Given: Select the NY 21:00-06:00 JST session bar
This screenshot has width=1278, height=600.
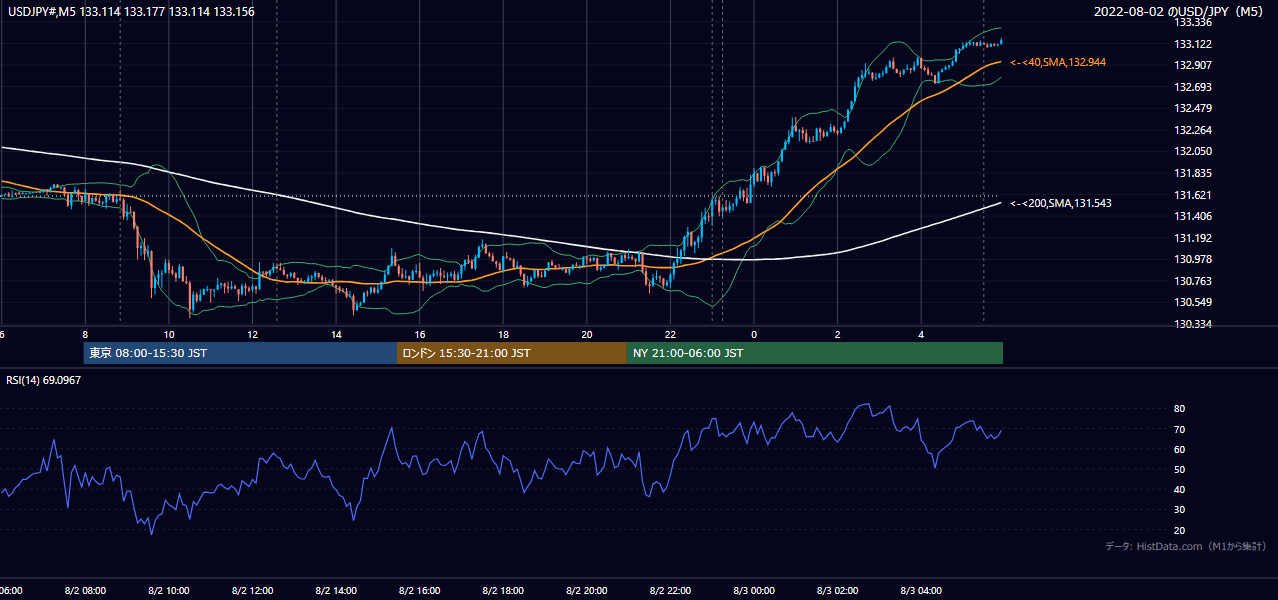Looking at the screenshot, I should pos(815,353).
